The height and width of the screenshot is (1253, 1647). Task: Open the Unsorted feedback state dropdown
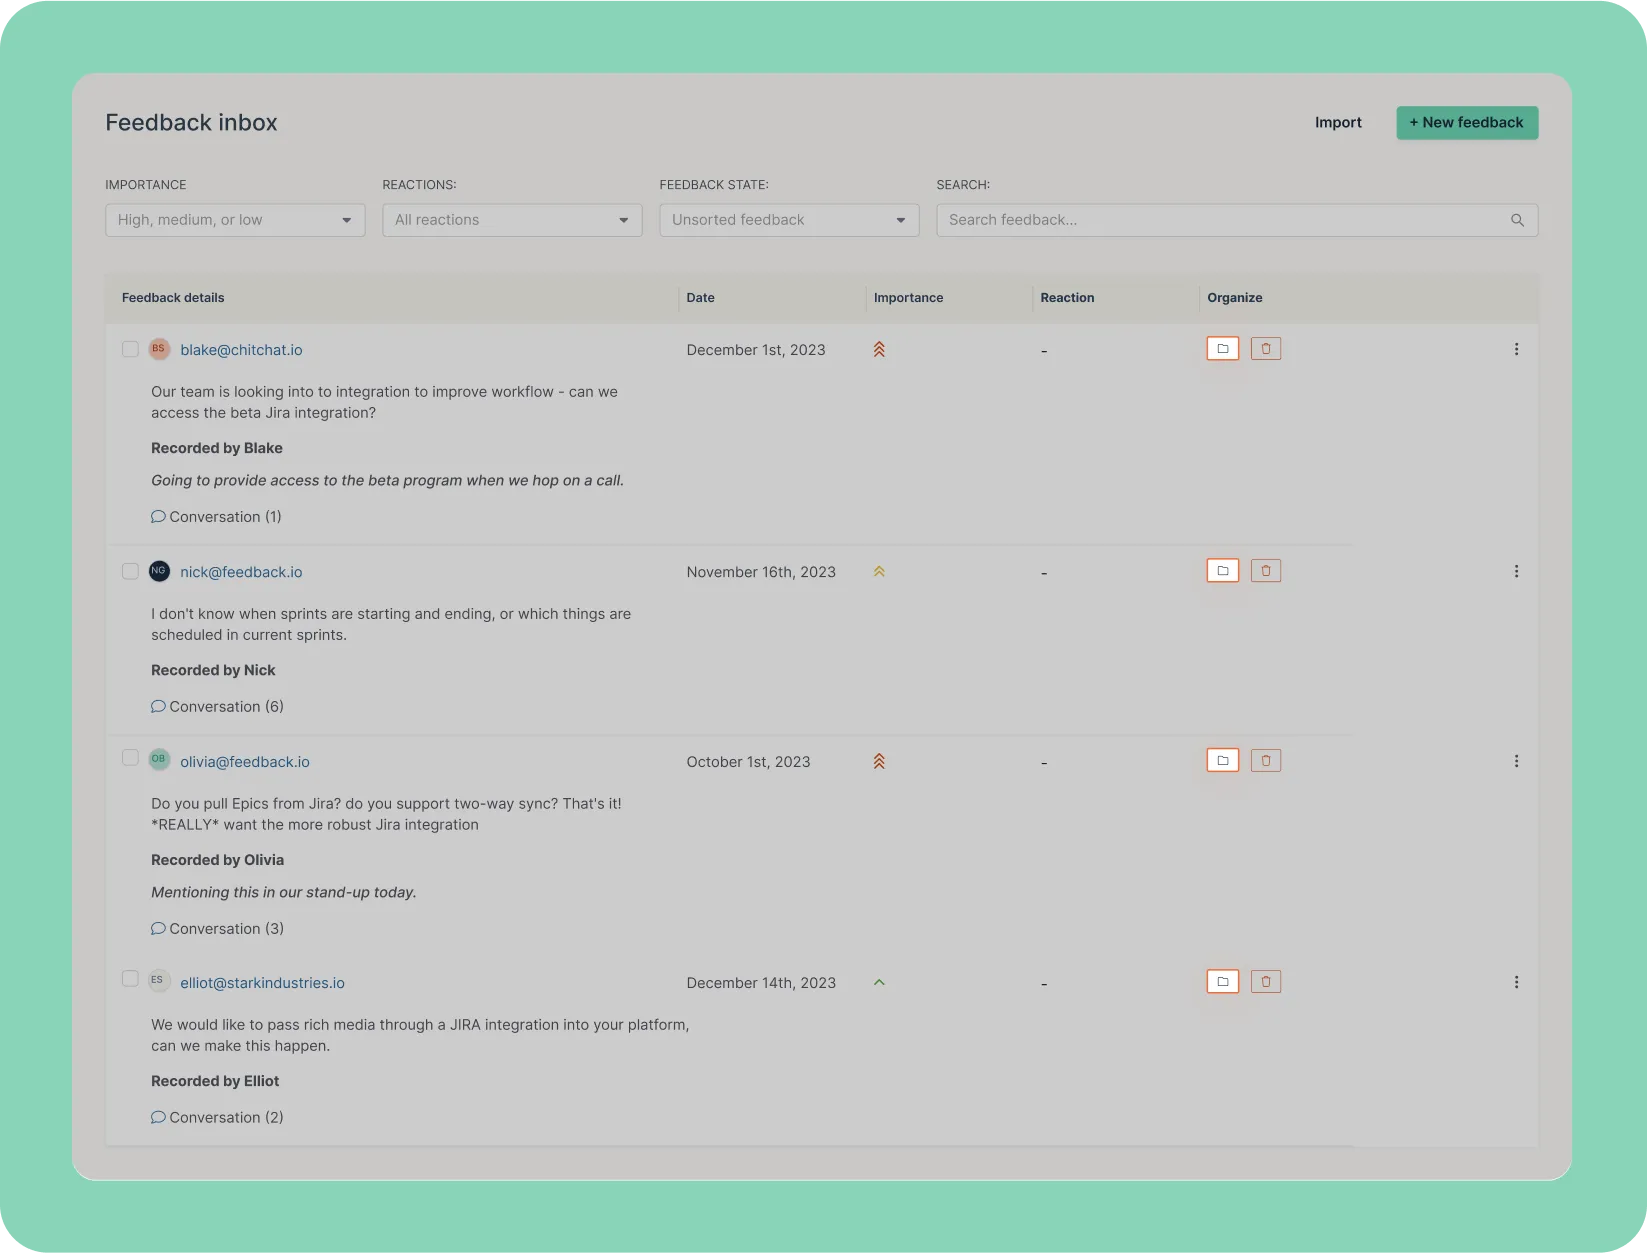tap(788, 220)
